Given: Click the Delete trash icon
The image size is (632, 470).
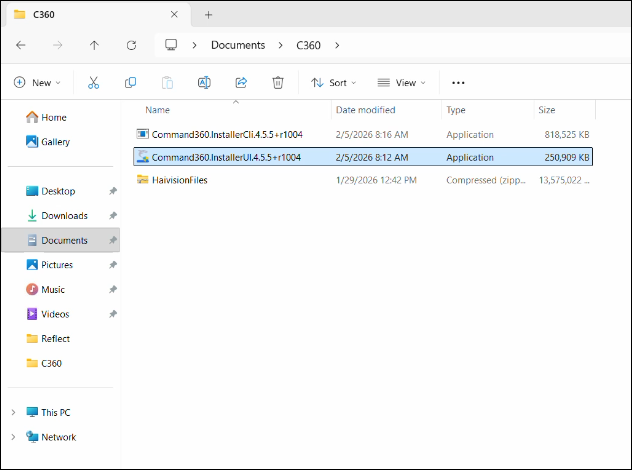Looking at the screenshot, I should coord(278,83).
